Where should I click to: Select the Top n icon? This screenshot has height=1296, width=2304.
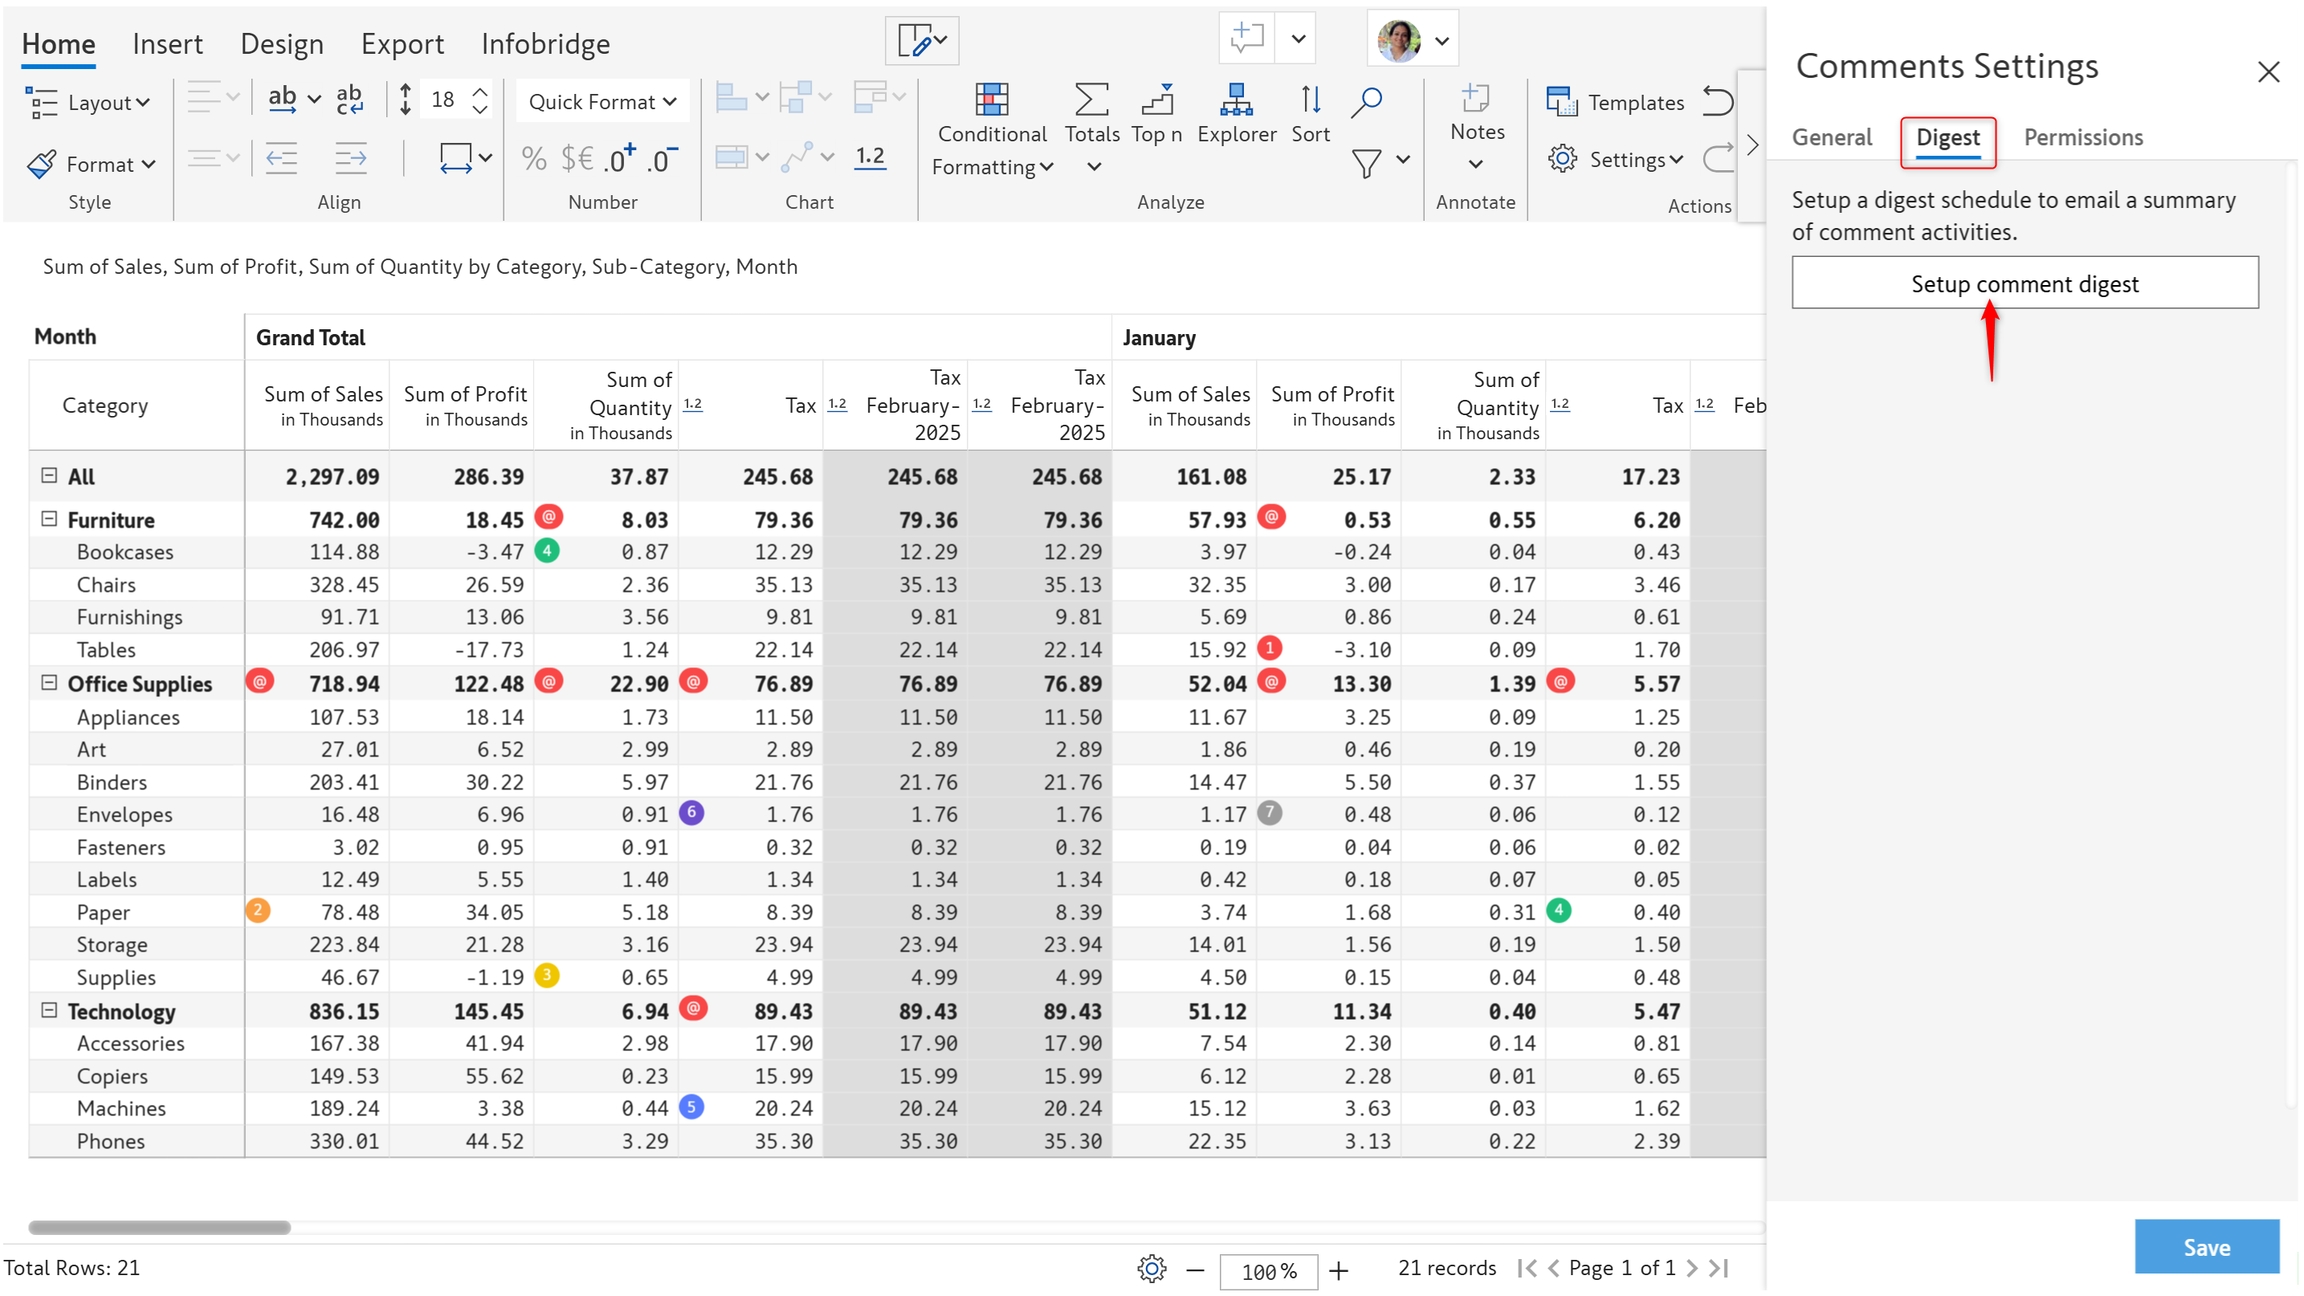coord(1157,100)
